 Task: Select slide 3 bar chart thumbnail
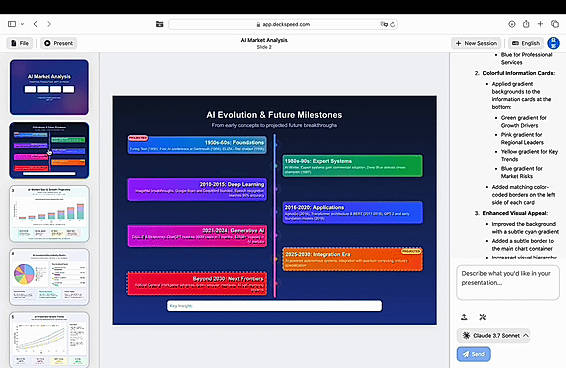pyautogui.click(x=49, y=213)
